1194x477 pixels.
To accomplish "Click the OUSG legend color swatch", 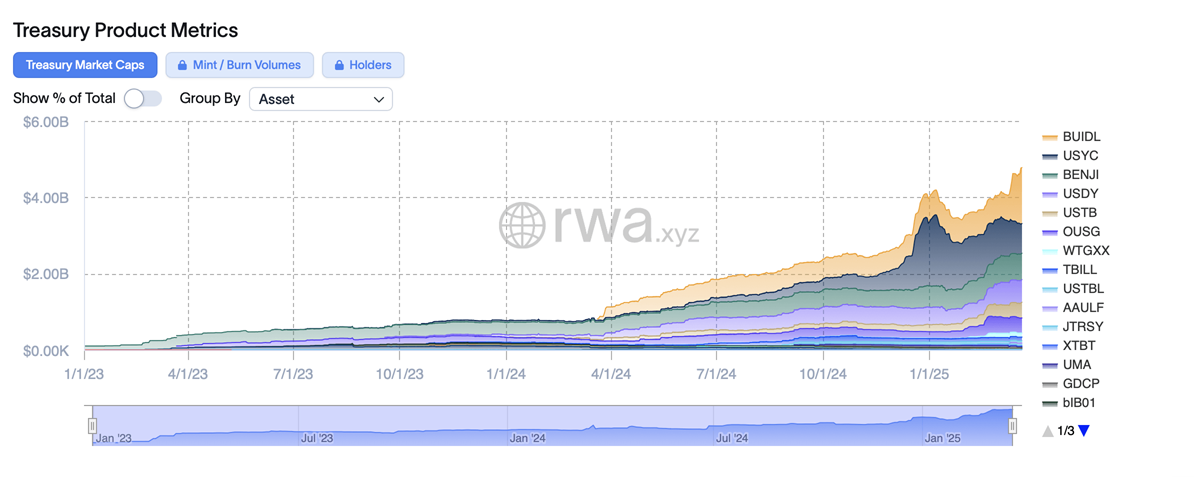I will pyautogui.click(x=1050, y=232).
